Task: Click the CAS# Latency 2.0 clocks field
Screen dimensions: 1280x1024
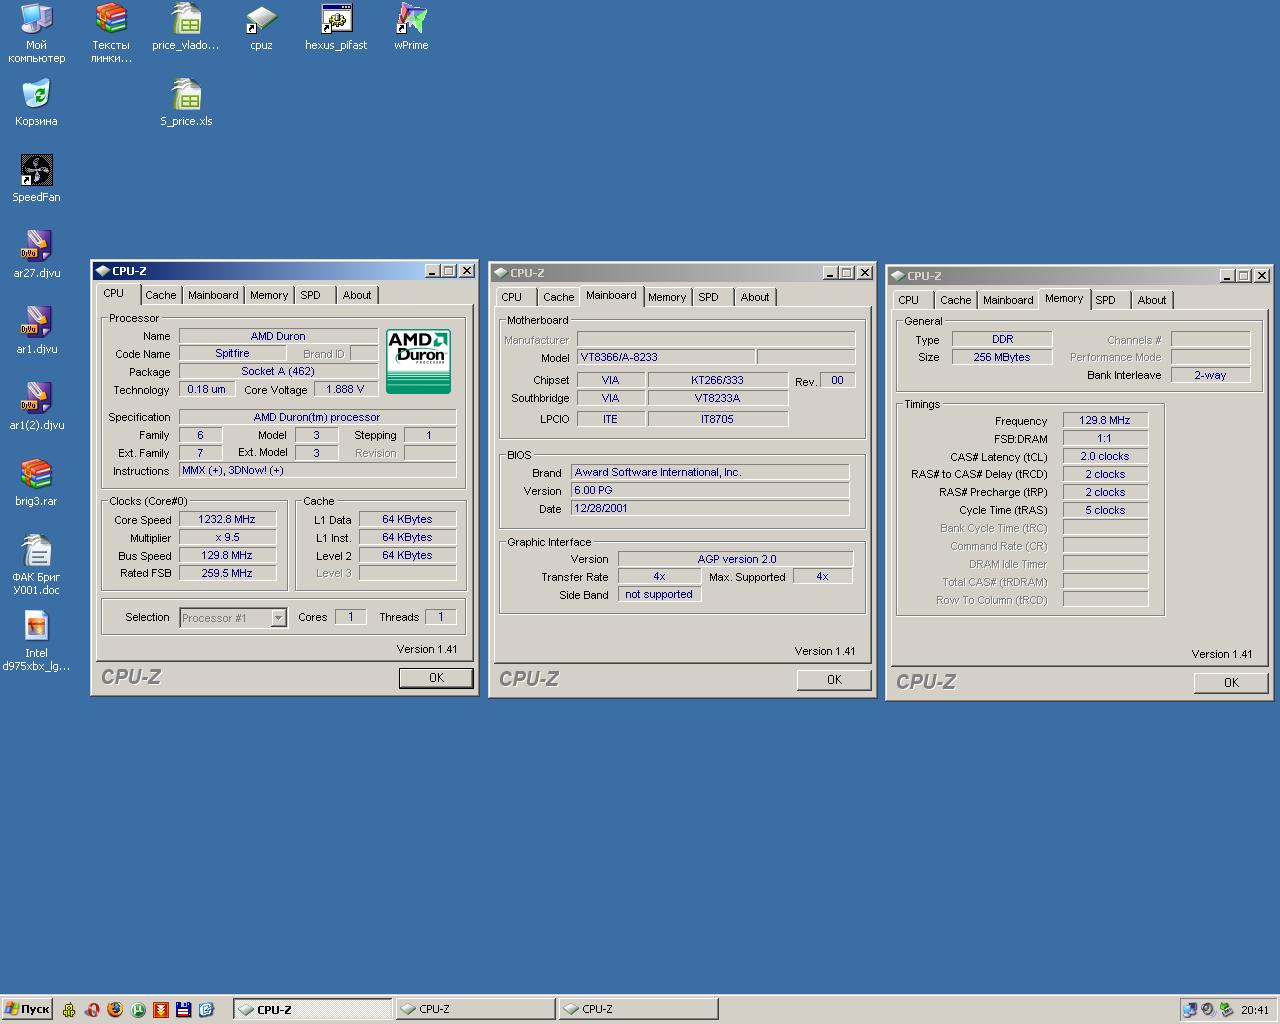Action: pyautogui.click(x=1105, y=457)
